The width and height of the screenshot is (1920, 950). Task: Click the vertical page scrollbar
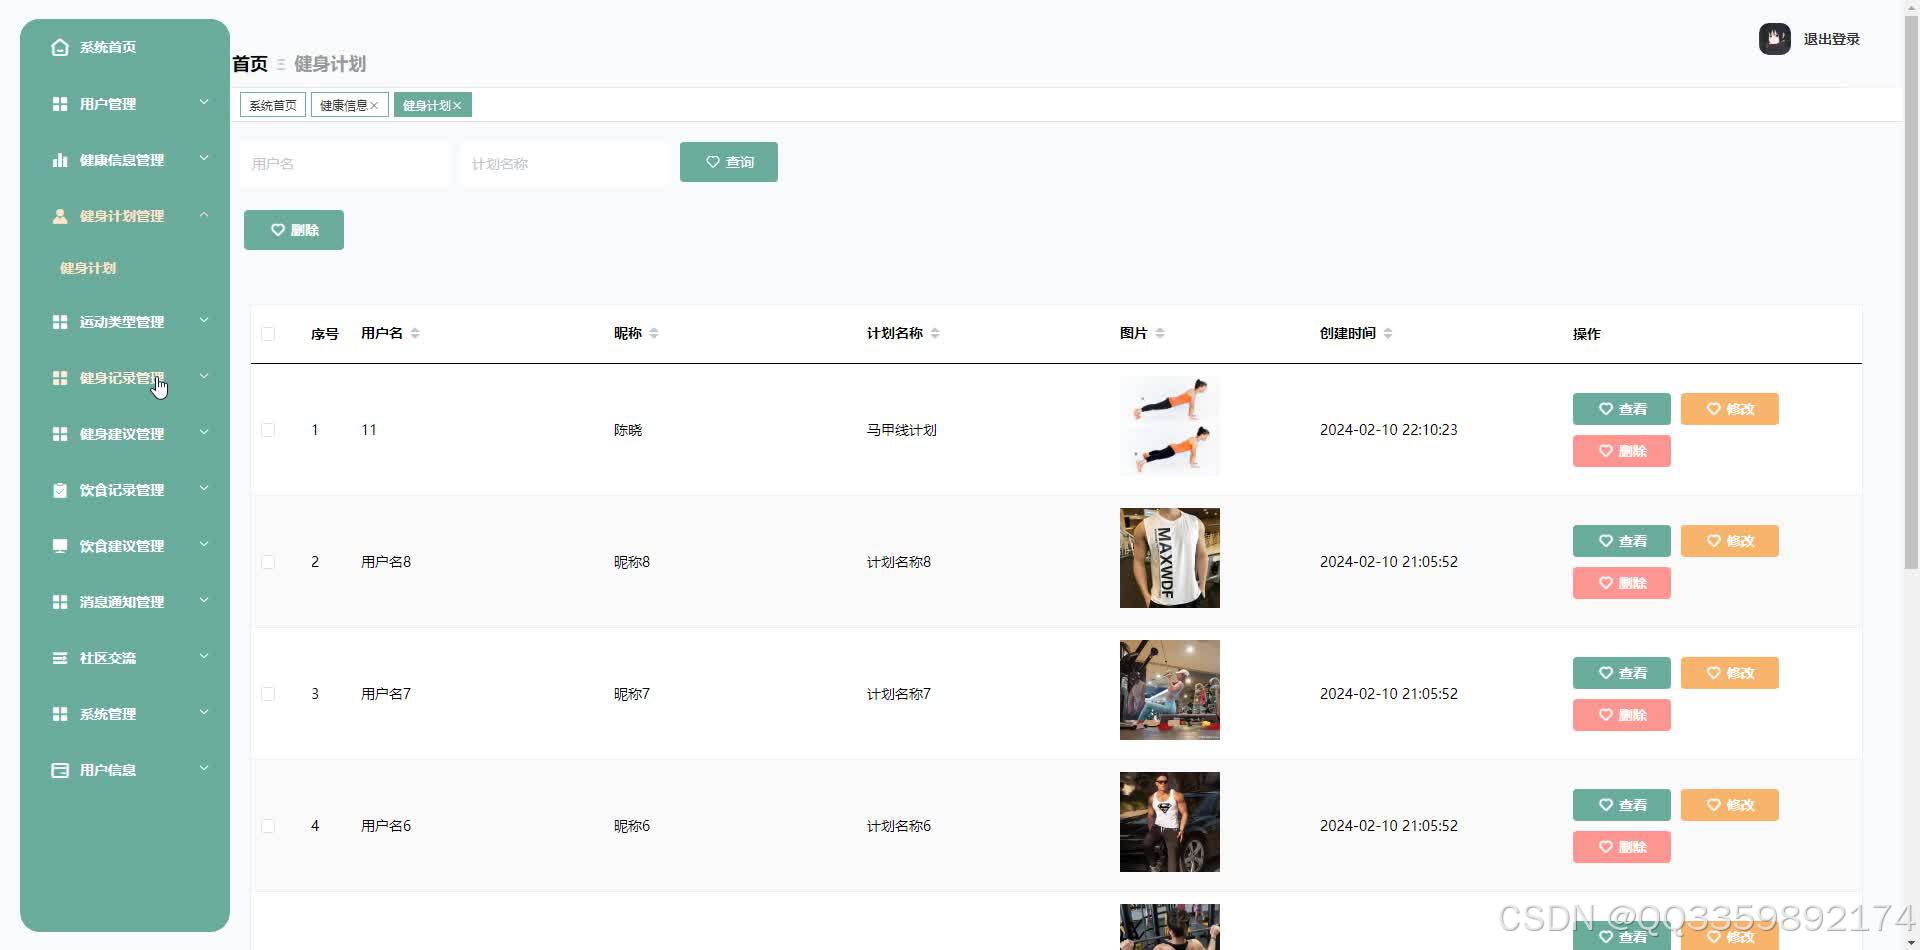point(1911,290)
